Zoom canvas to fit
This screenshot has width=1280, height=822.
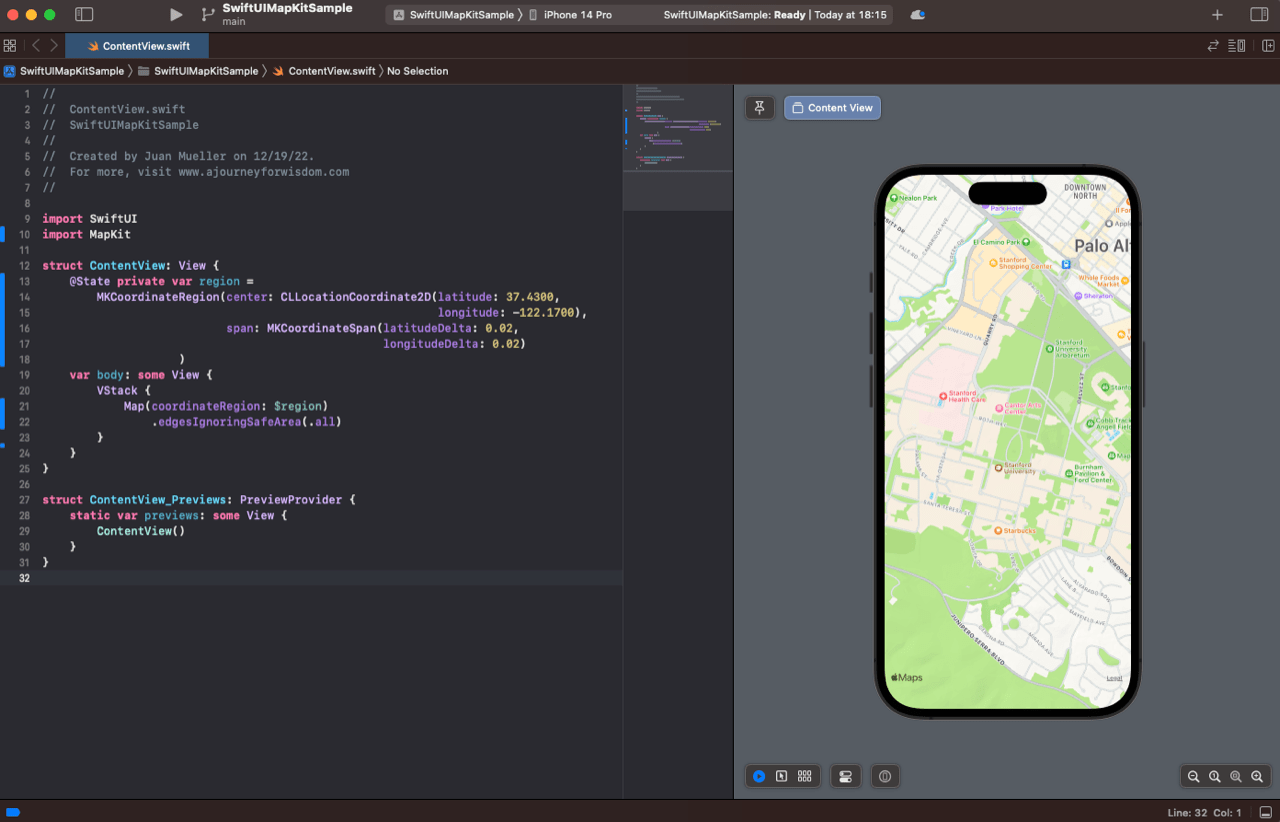point(1236,776)
